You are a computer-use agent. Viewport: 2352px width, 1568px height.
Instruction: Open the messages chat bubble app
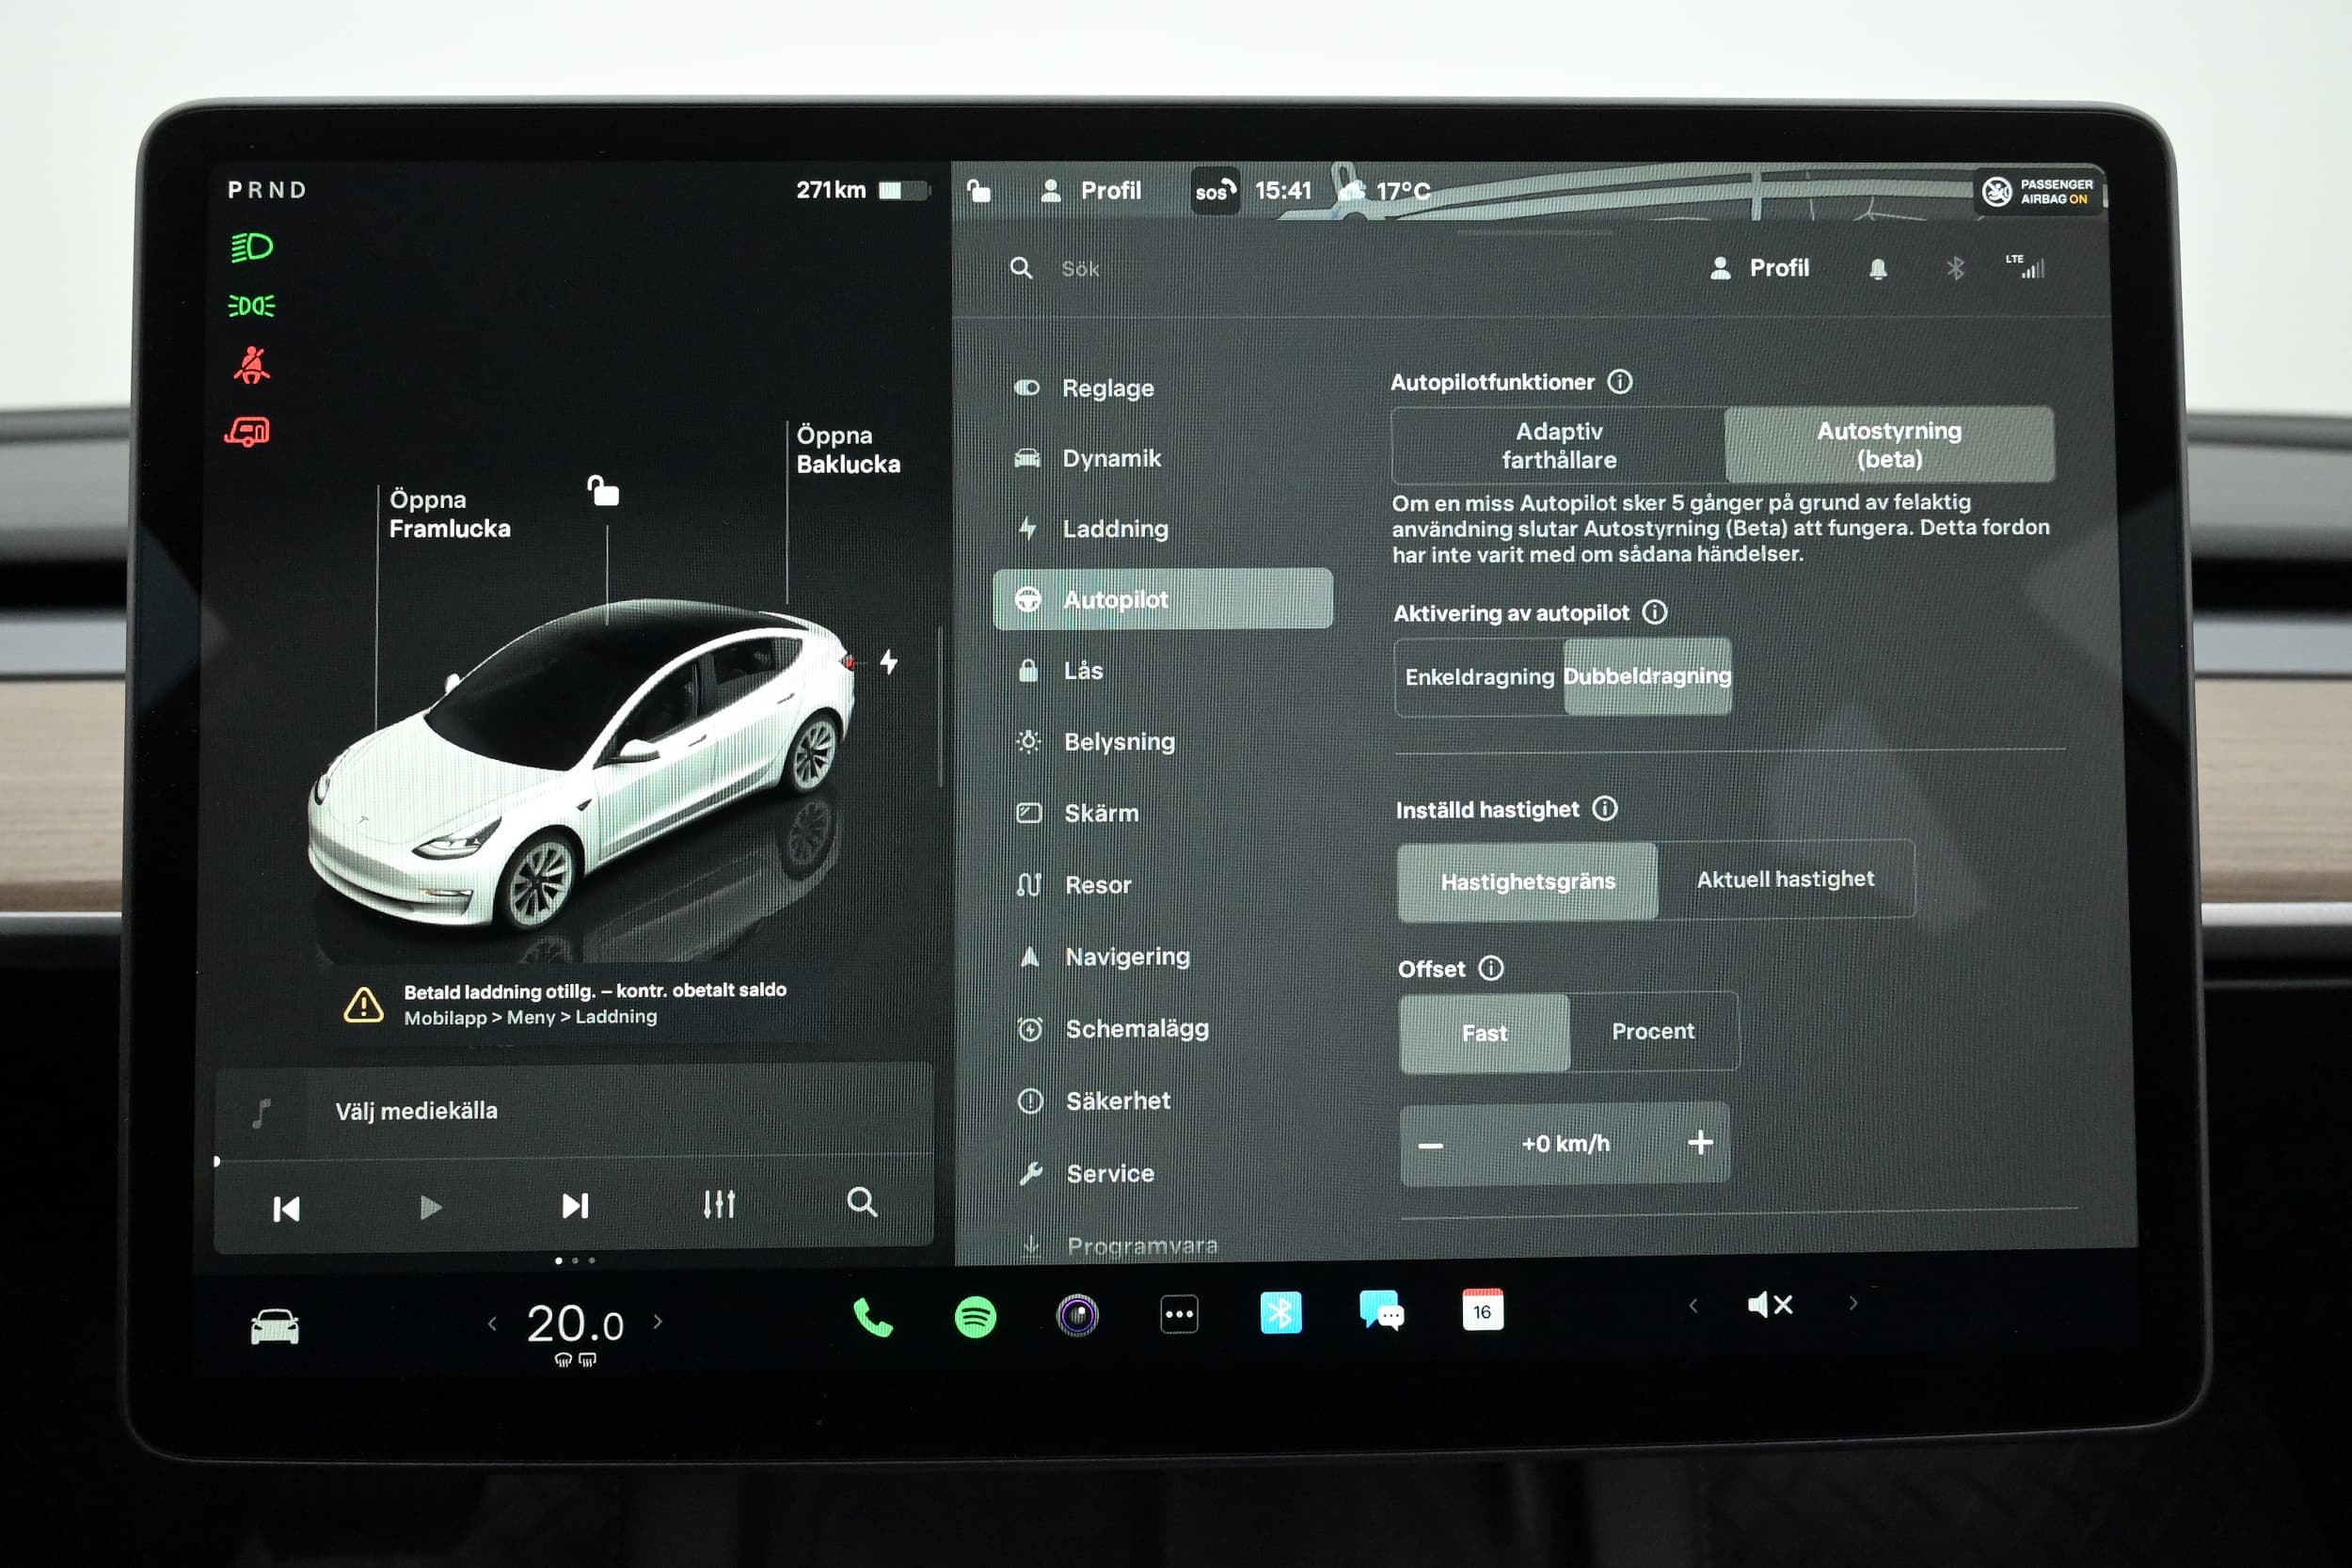1382,1310
